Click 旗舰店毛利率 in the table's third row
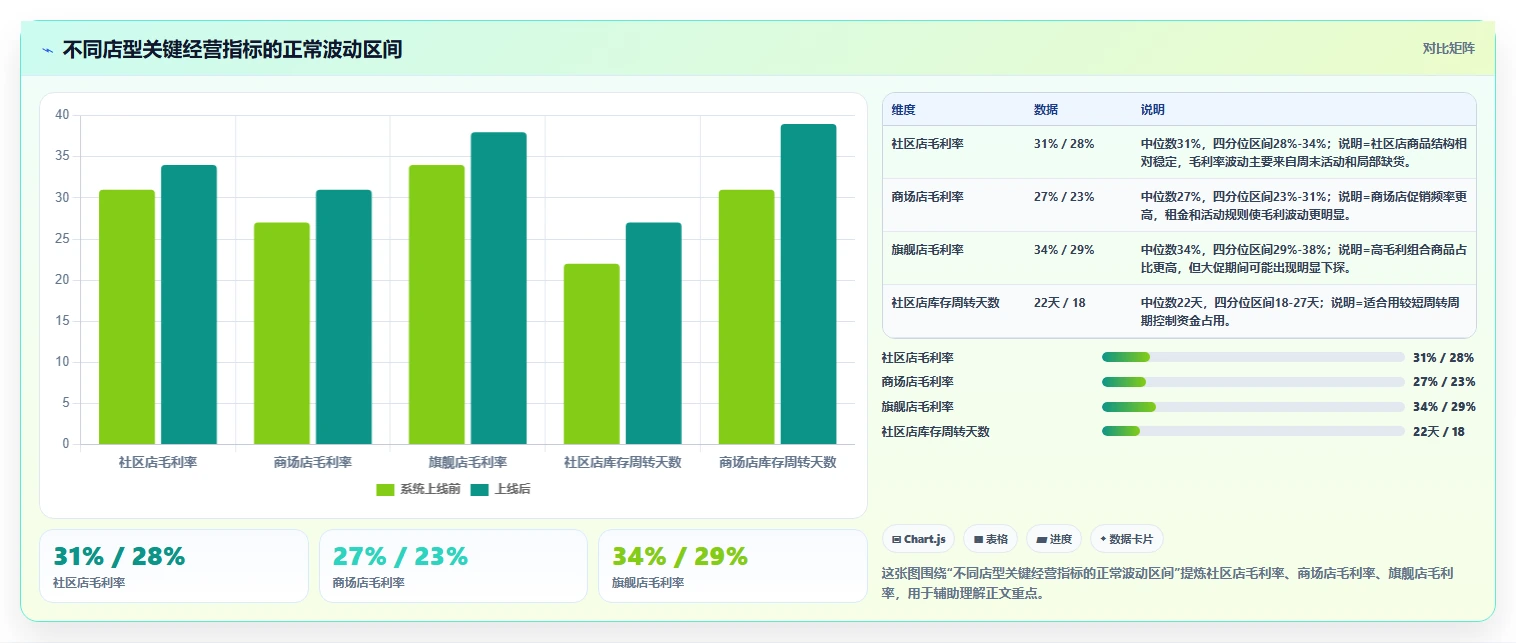The image size is (1516, 643). click(928, 250)
